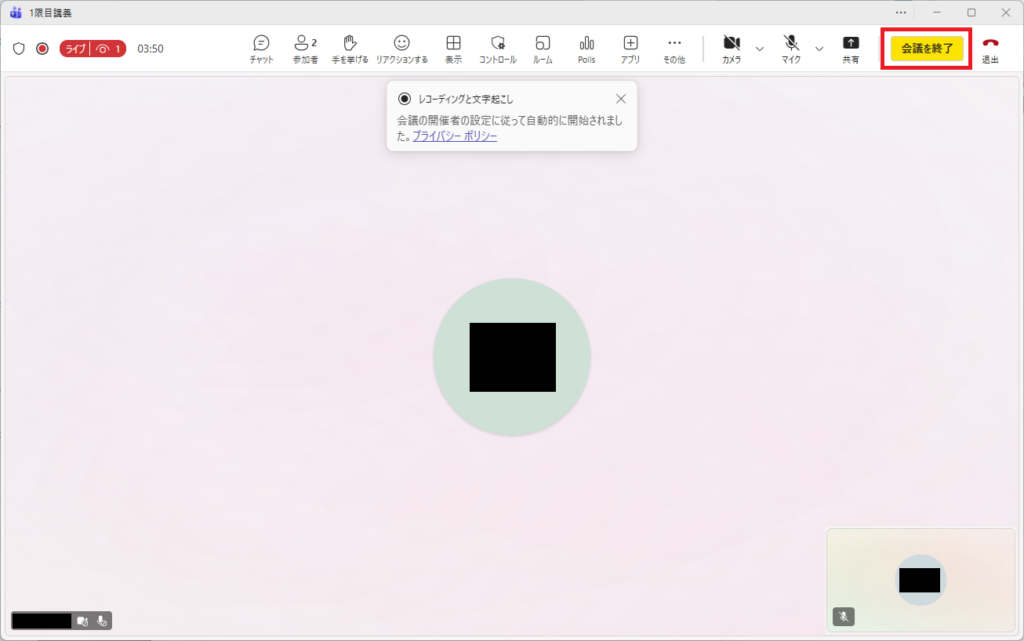The width and height of the screenshot is (1024, 641).
Task: Show the 参加者 participants list
Action: 305,48
